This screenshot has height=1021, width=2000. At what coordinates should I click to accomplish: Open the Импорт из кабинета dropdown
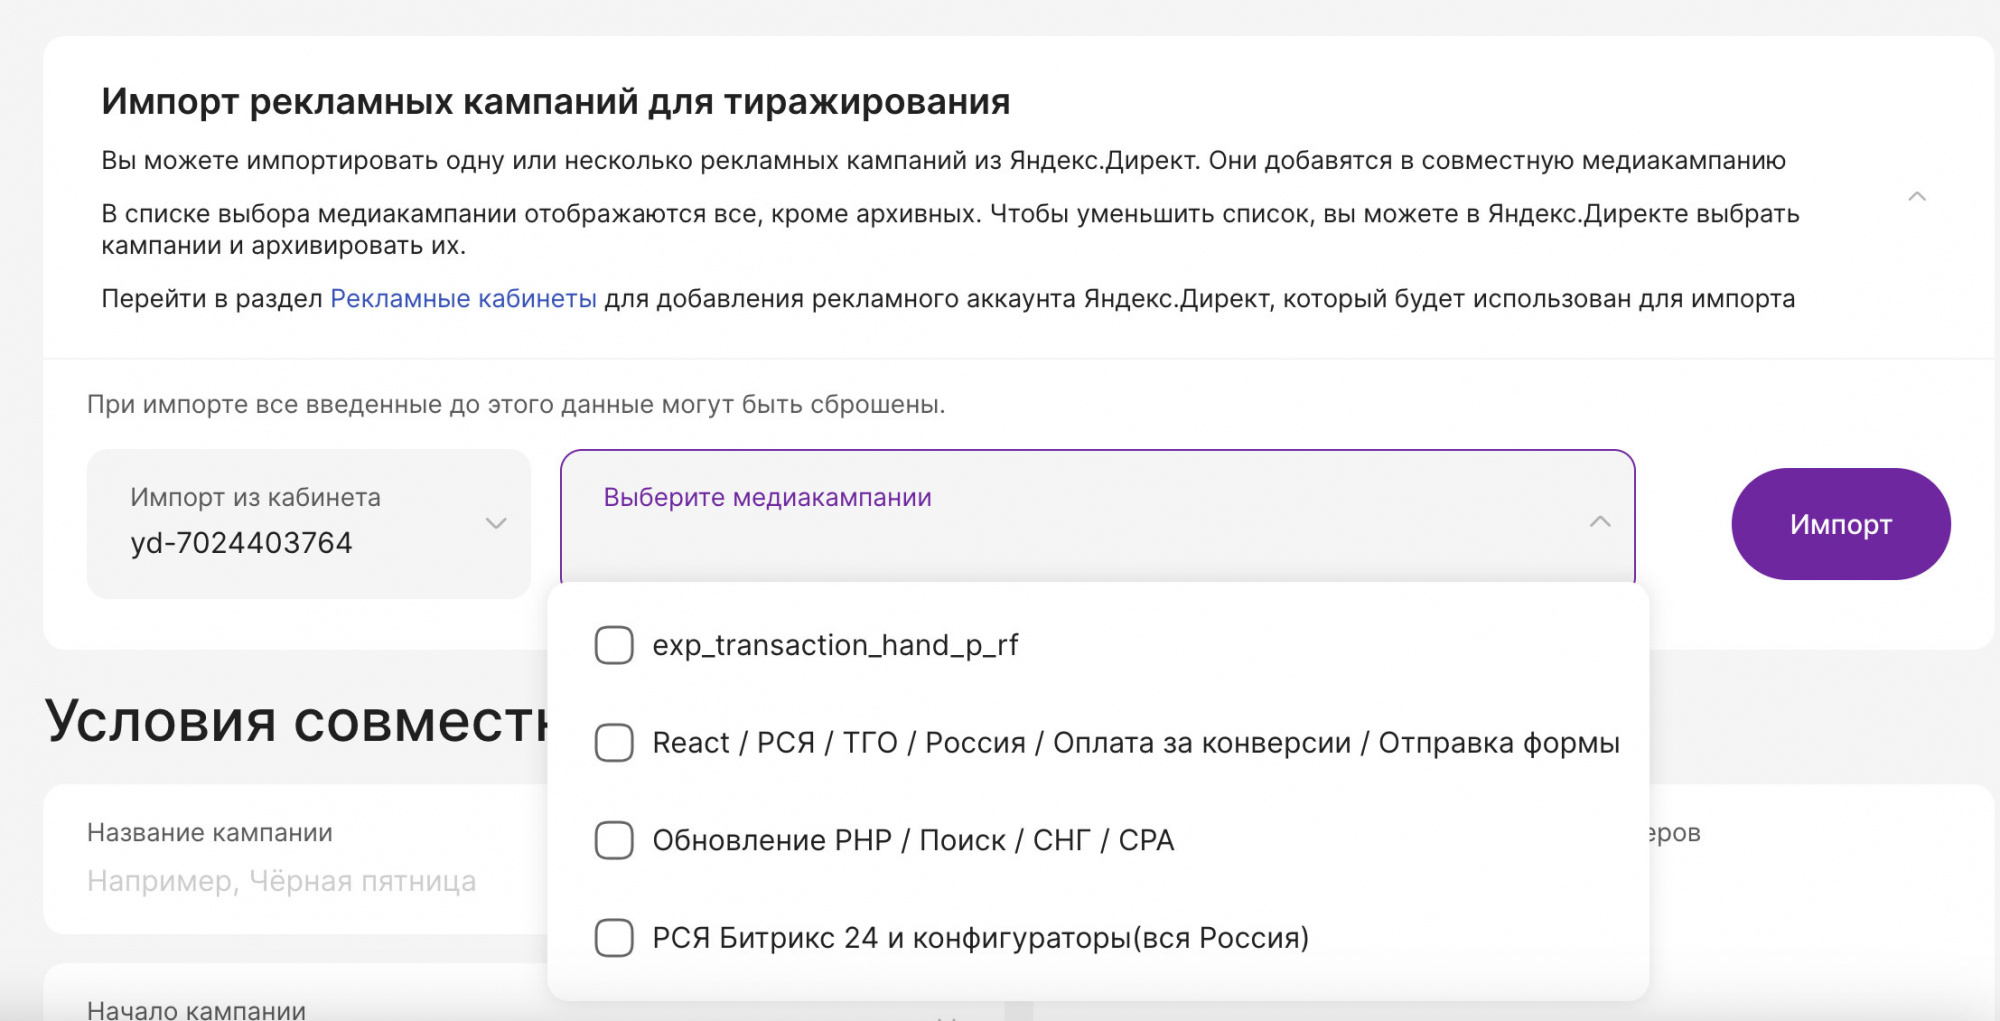tap(308, 523)
